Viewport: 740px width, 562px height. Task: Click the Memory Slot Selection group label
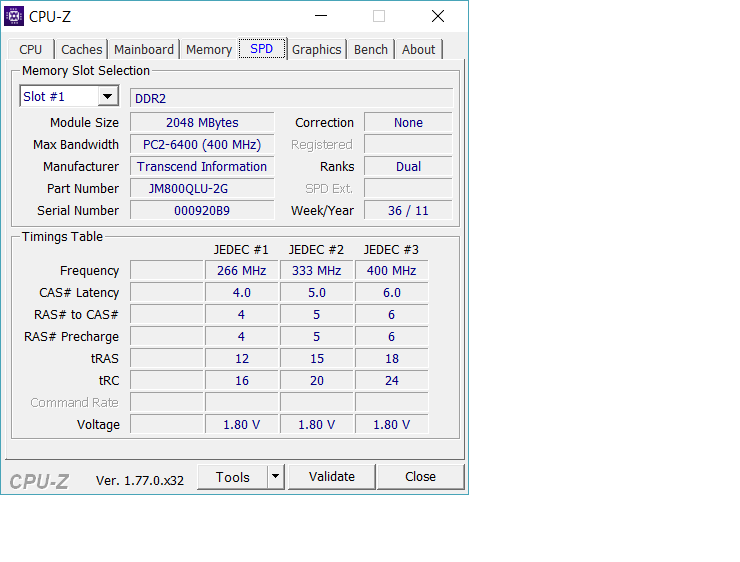point(86,71)
